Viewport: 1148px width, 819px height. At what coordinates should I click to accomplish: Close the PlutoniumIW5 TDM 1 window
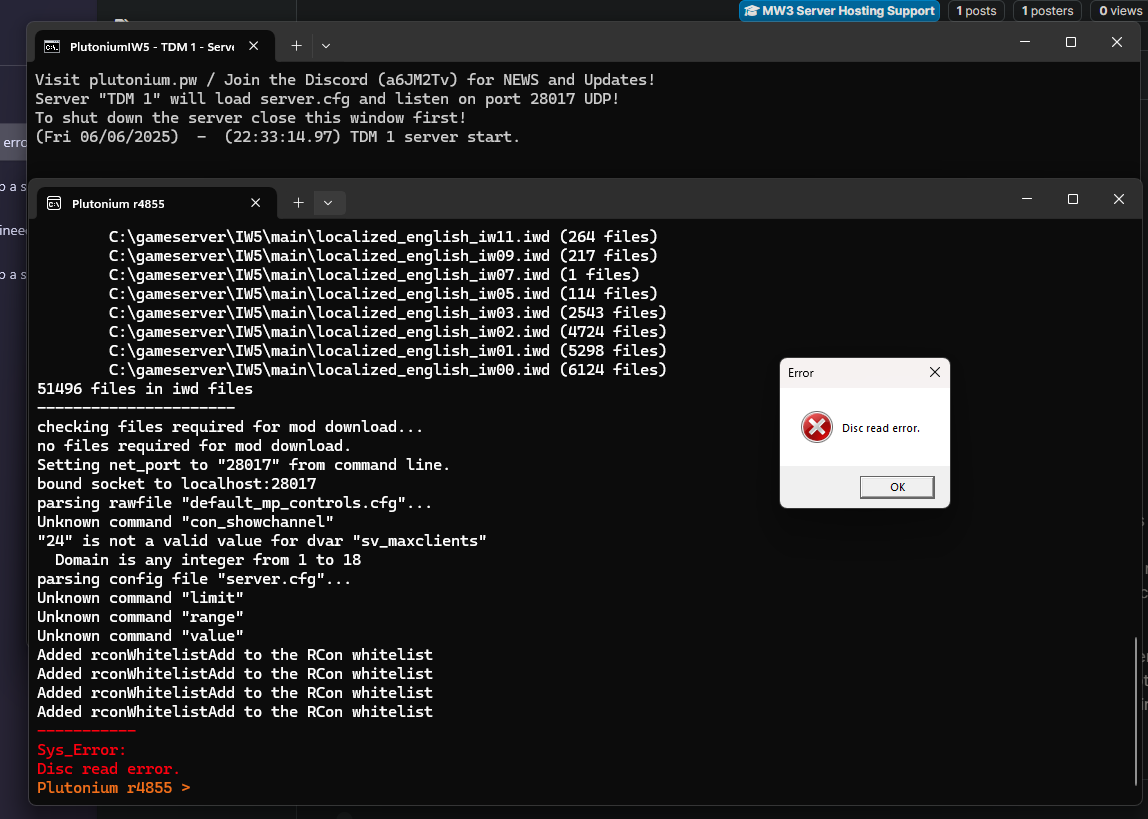1117,42
